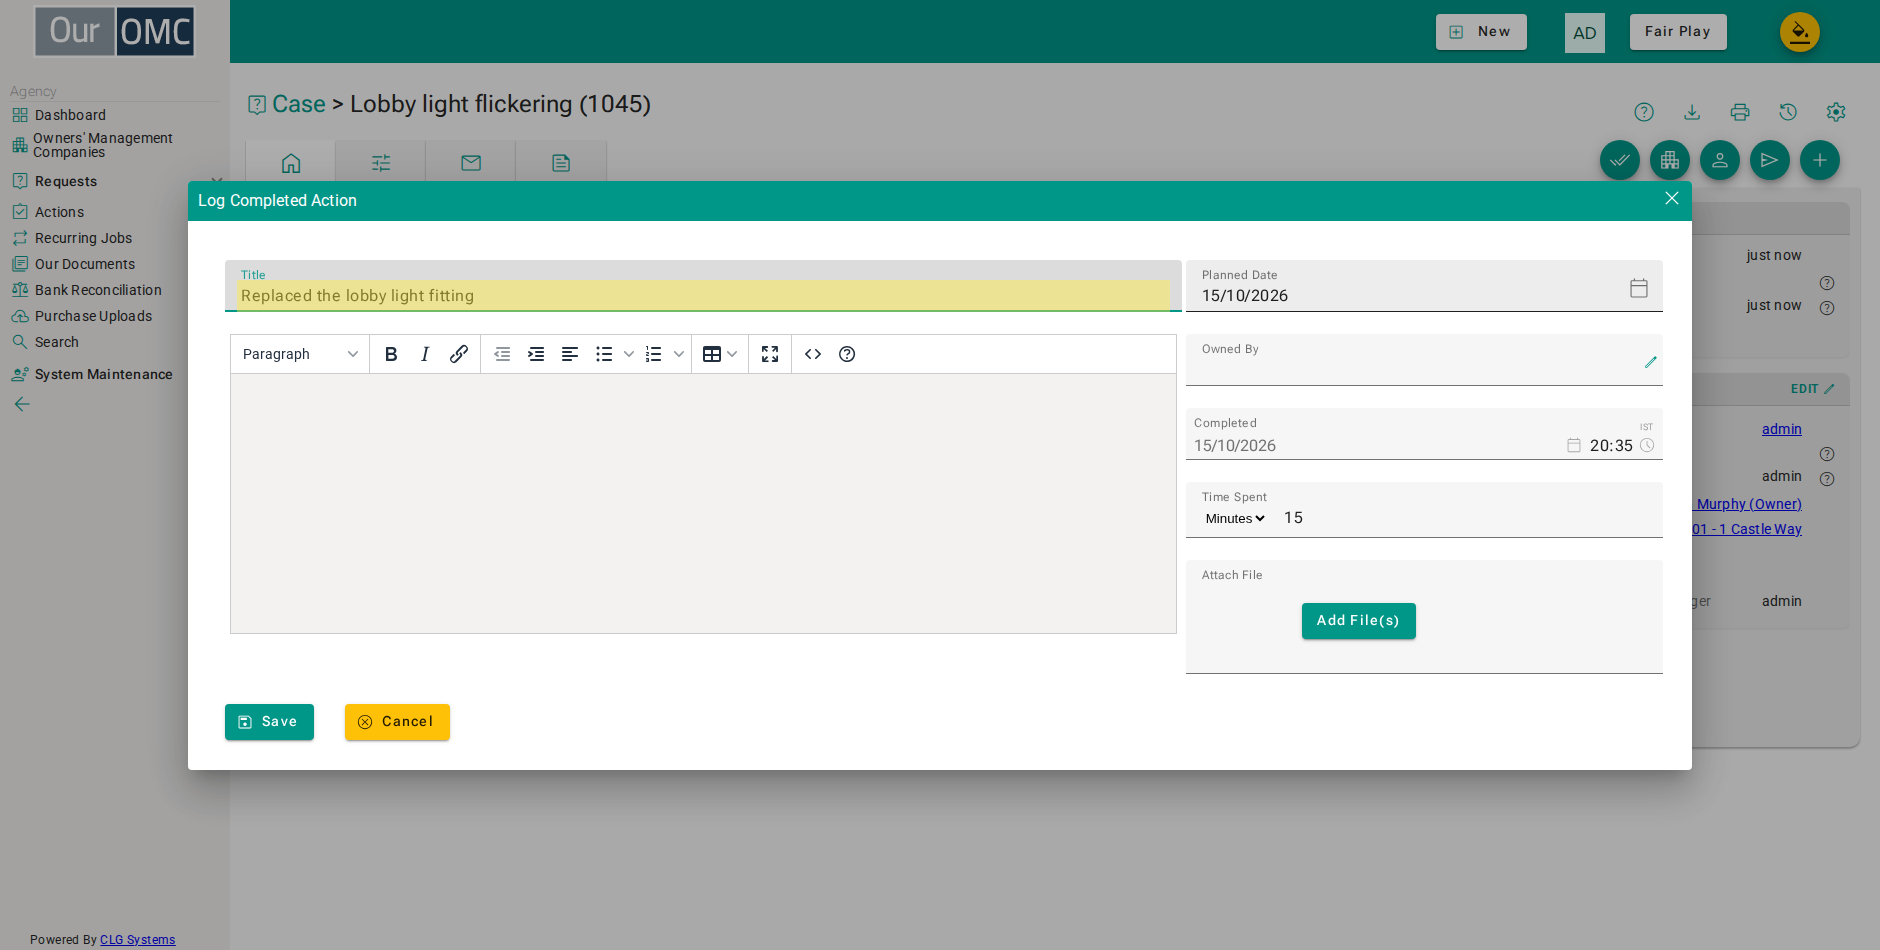The image size is (1880, 950).
Task: Switch editor to fullscreen mode
Action: (770, 354)
